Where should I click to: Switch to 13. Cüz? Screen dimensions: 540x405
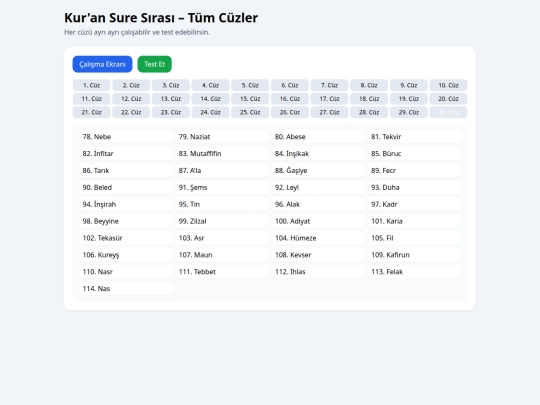[x=171, y=99]
